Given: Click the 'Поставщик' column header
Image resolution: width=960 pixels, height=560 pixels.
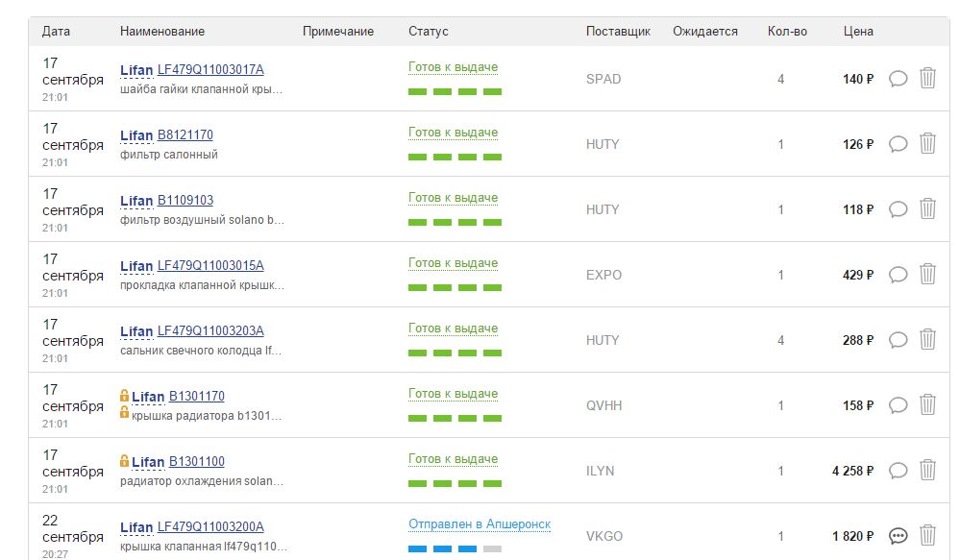Looking at the screenshot, I should tap(618, 31).
